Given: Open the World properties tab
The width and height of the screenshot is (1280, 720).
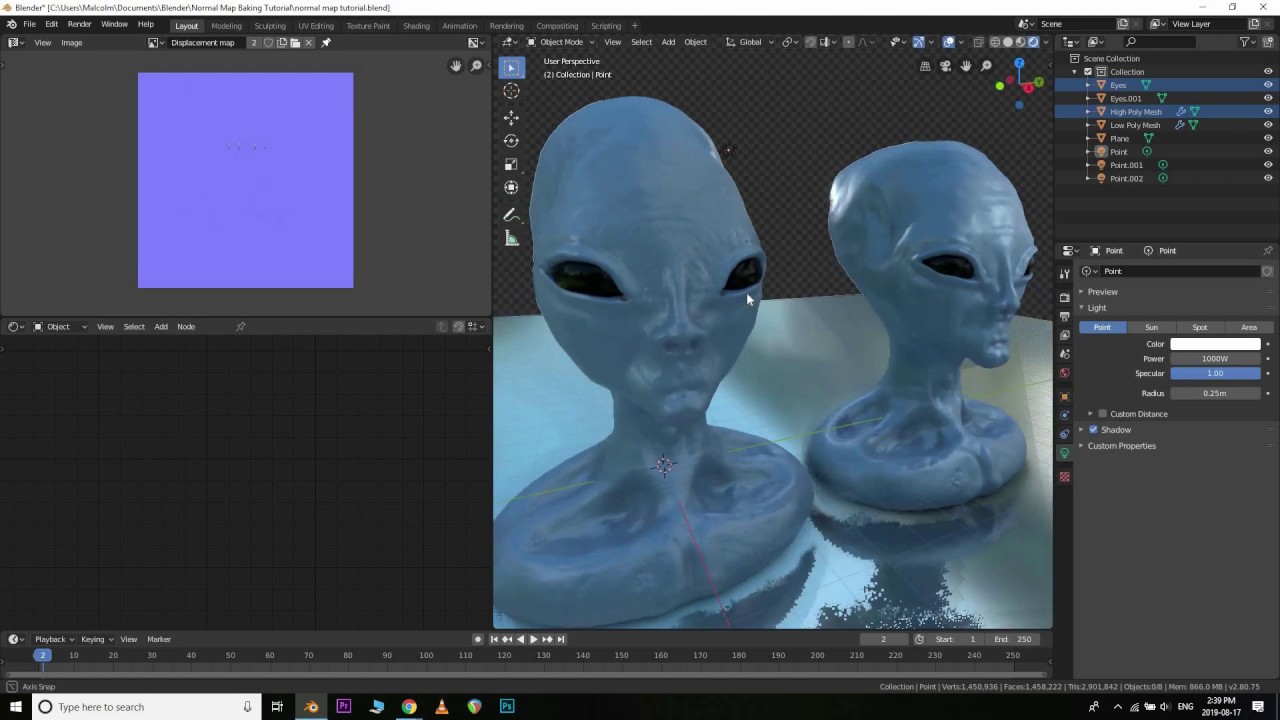Looking at the screenshot, I should (x=1064, y=373).
